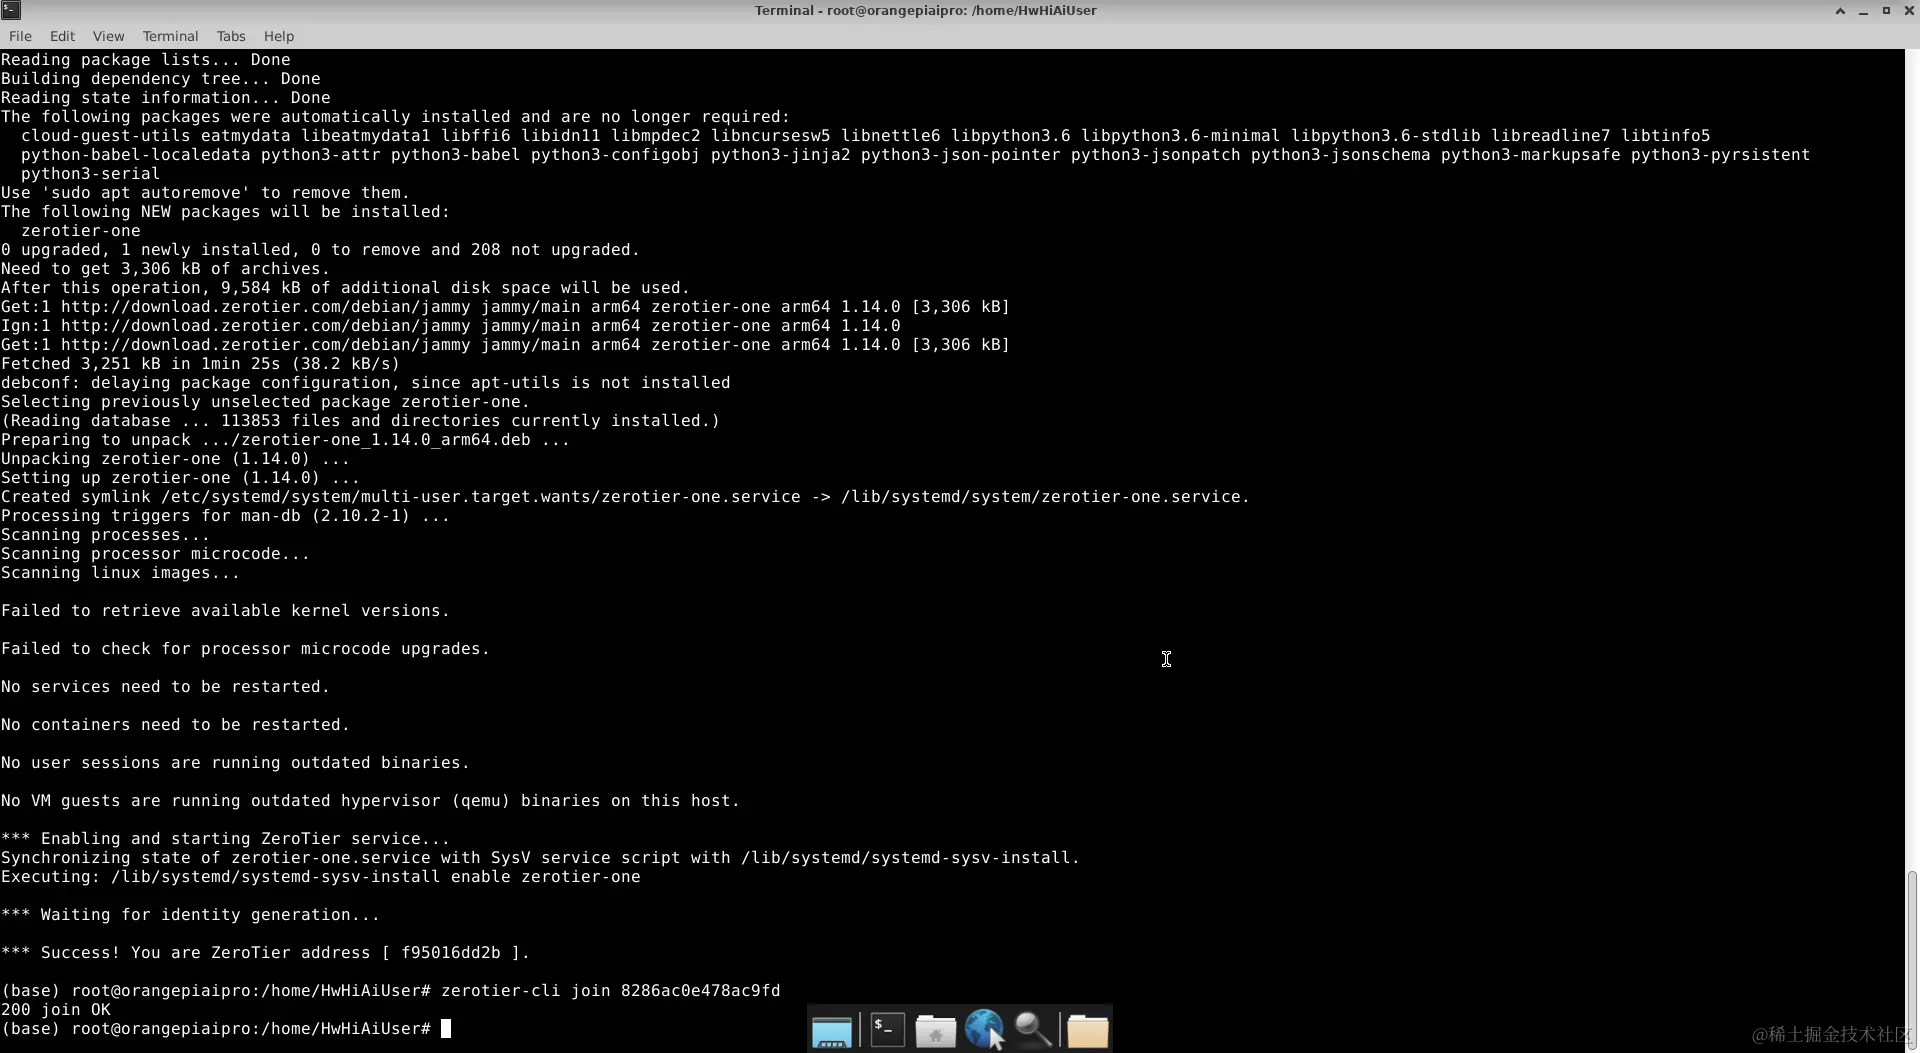This screenshot has height=1053, width=1920.
Task: Open the beige folder icon in dock
Action: pos(1087,1030)
